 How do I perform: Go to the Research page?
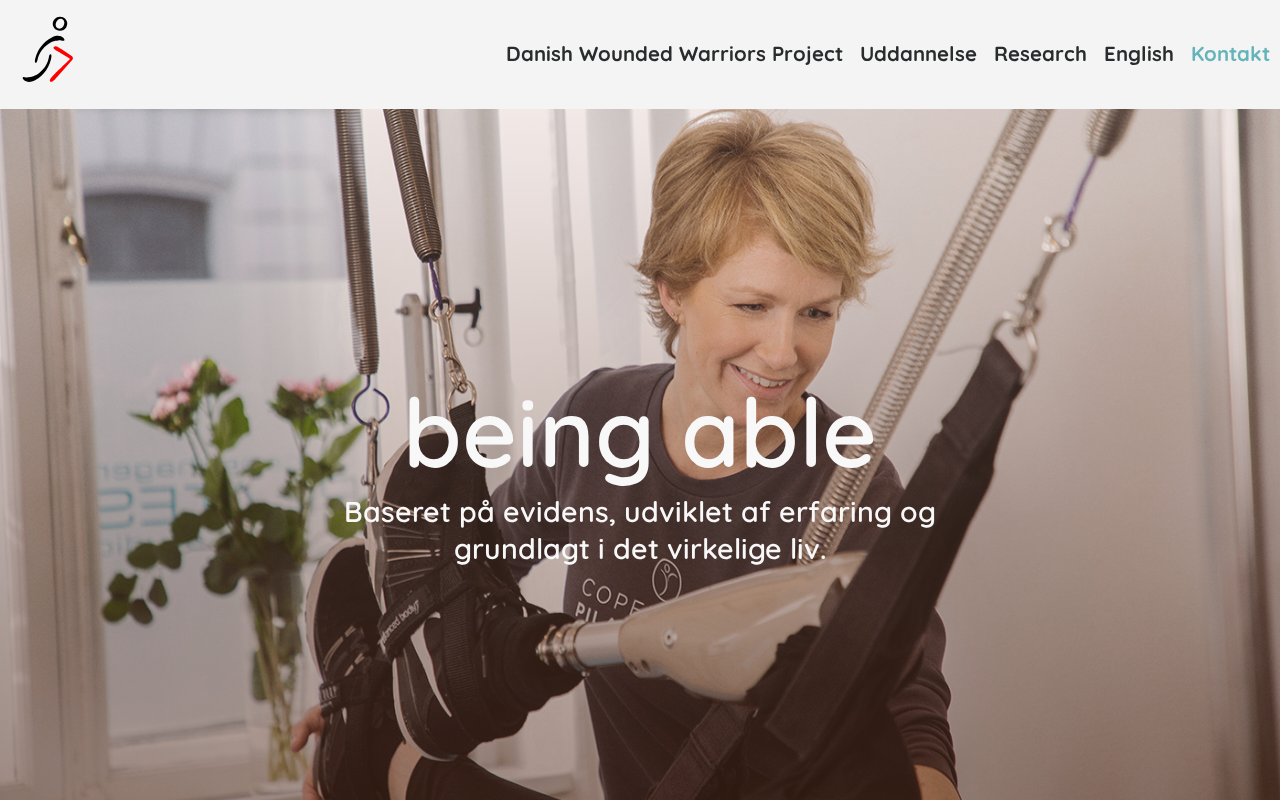coord(1040,54)
